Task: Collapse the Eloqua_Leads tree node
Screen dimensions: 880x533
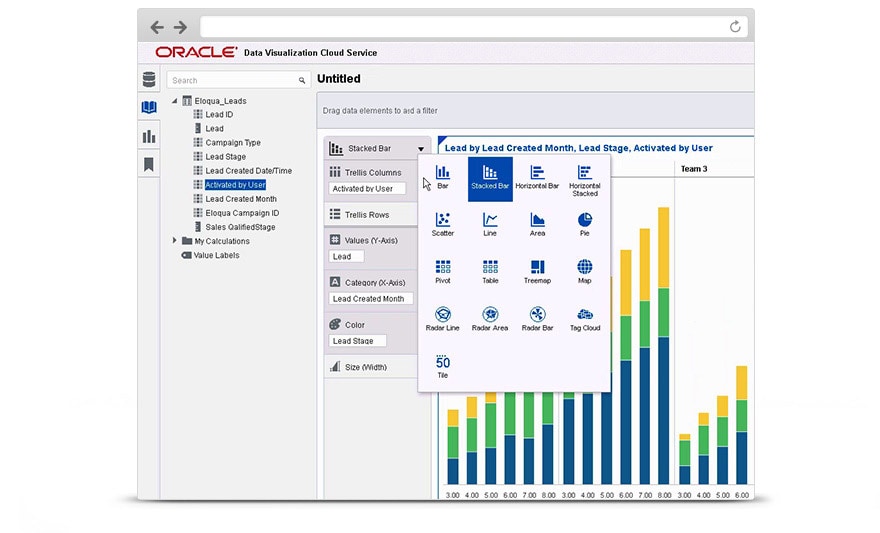Action: coord(175,101)
